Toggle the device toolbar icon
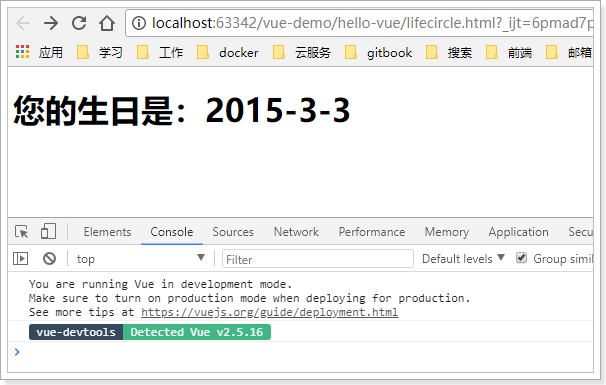The height and width of the screenshot is (385, 606). 48,231
